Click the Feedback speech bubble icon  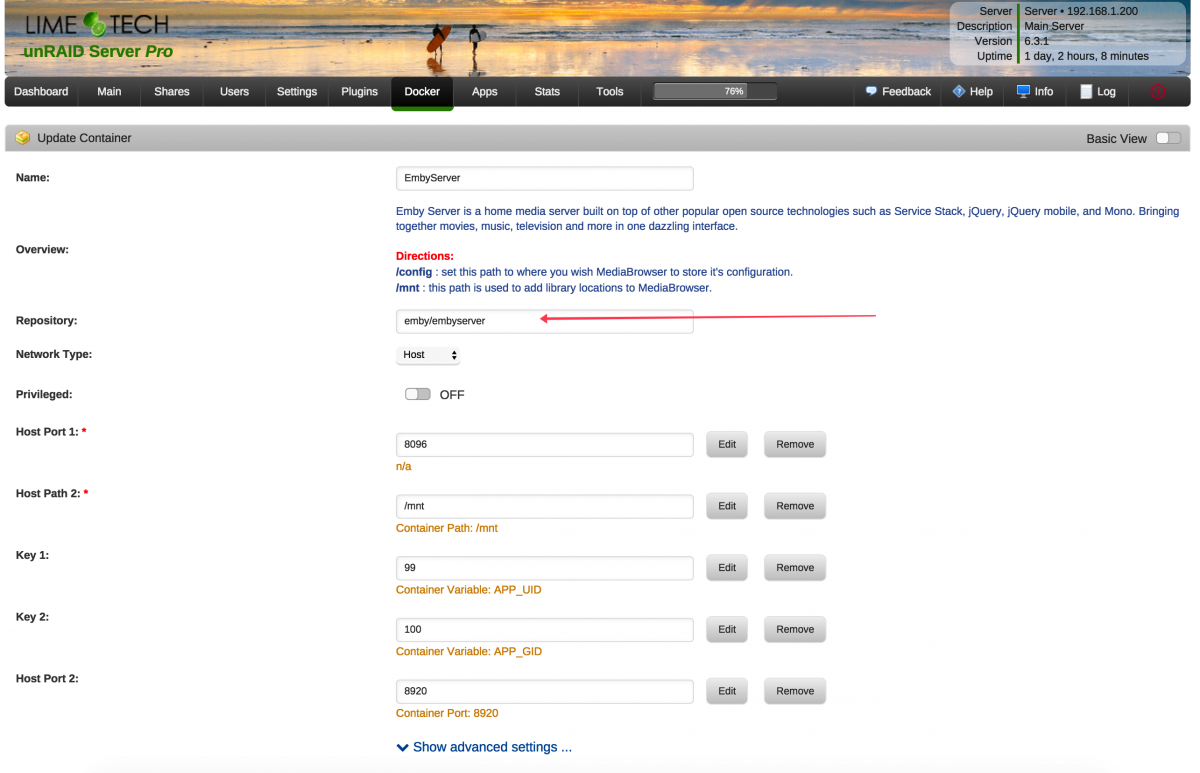pyautogui.click(x=871, y=91)
